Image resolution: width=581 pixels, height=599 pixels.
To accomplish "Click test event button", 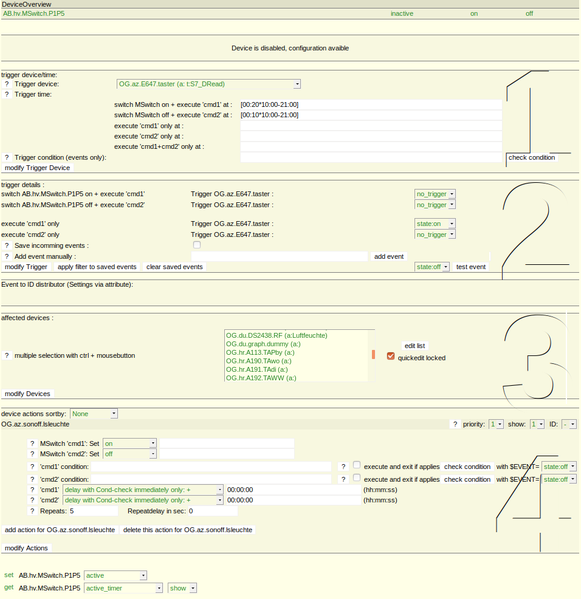I will [x=471, y=267].
